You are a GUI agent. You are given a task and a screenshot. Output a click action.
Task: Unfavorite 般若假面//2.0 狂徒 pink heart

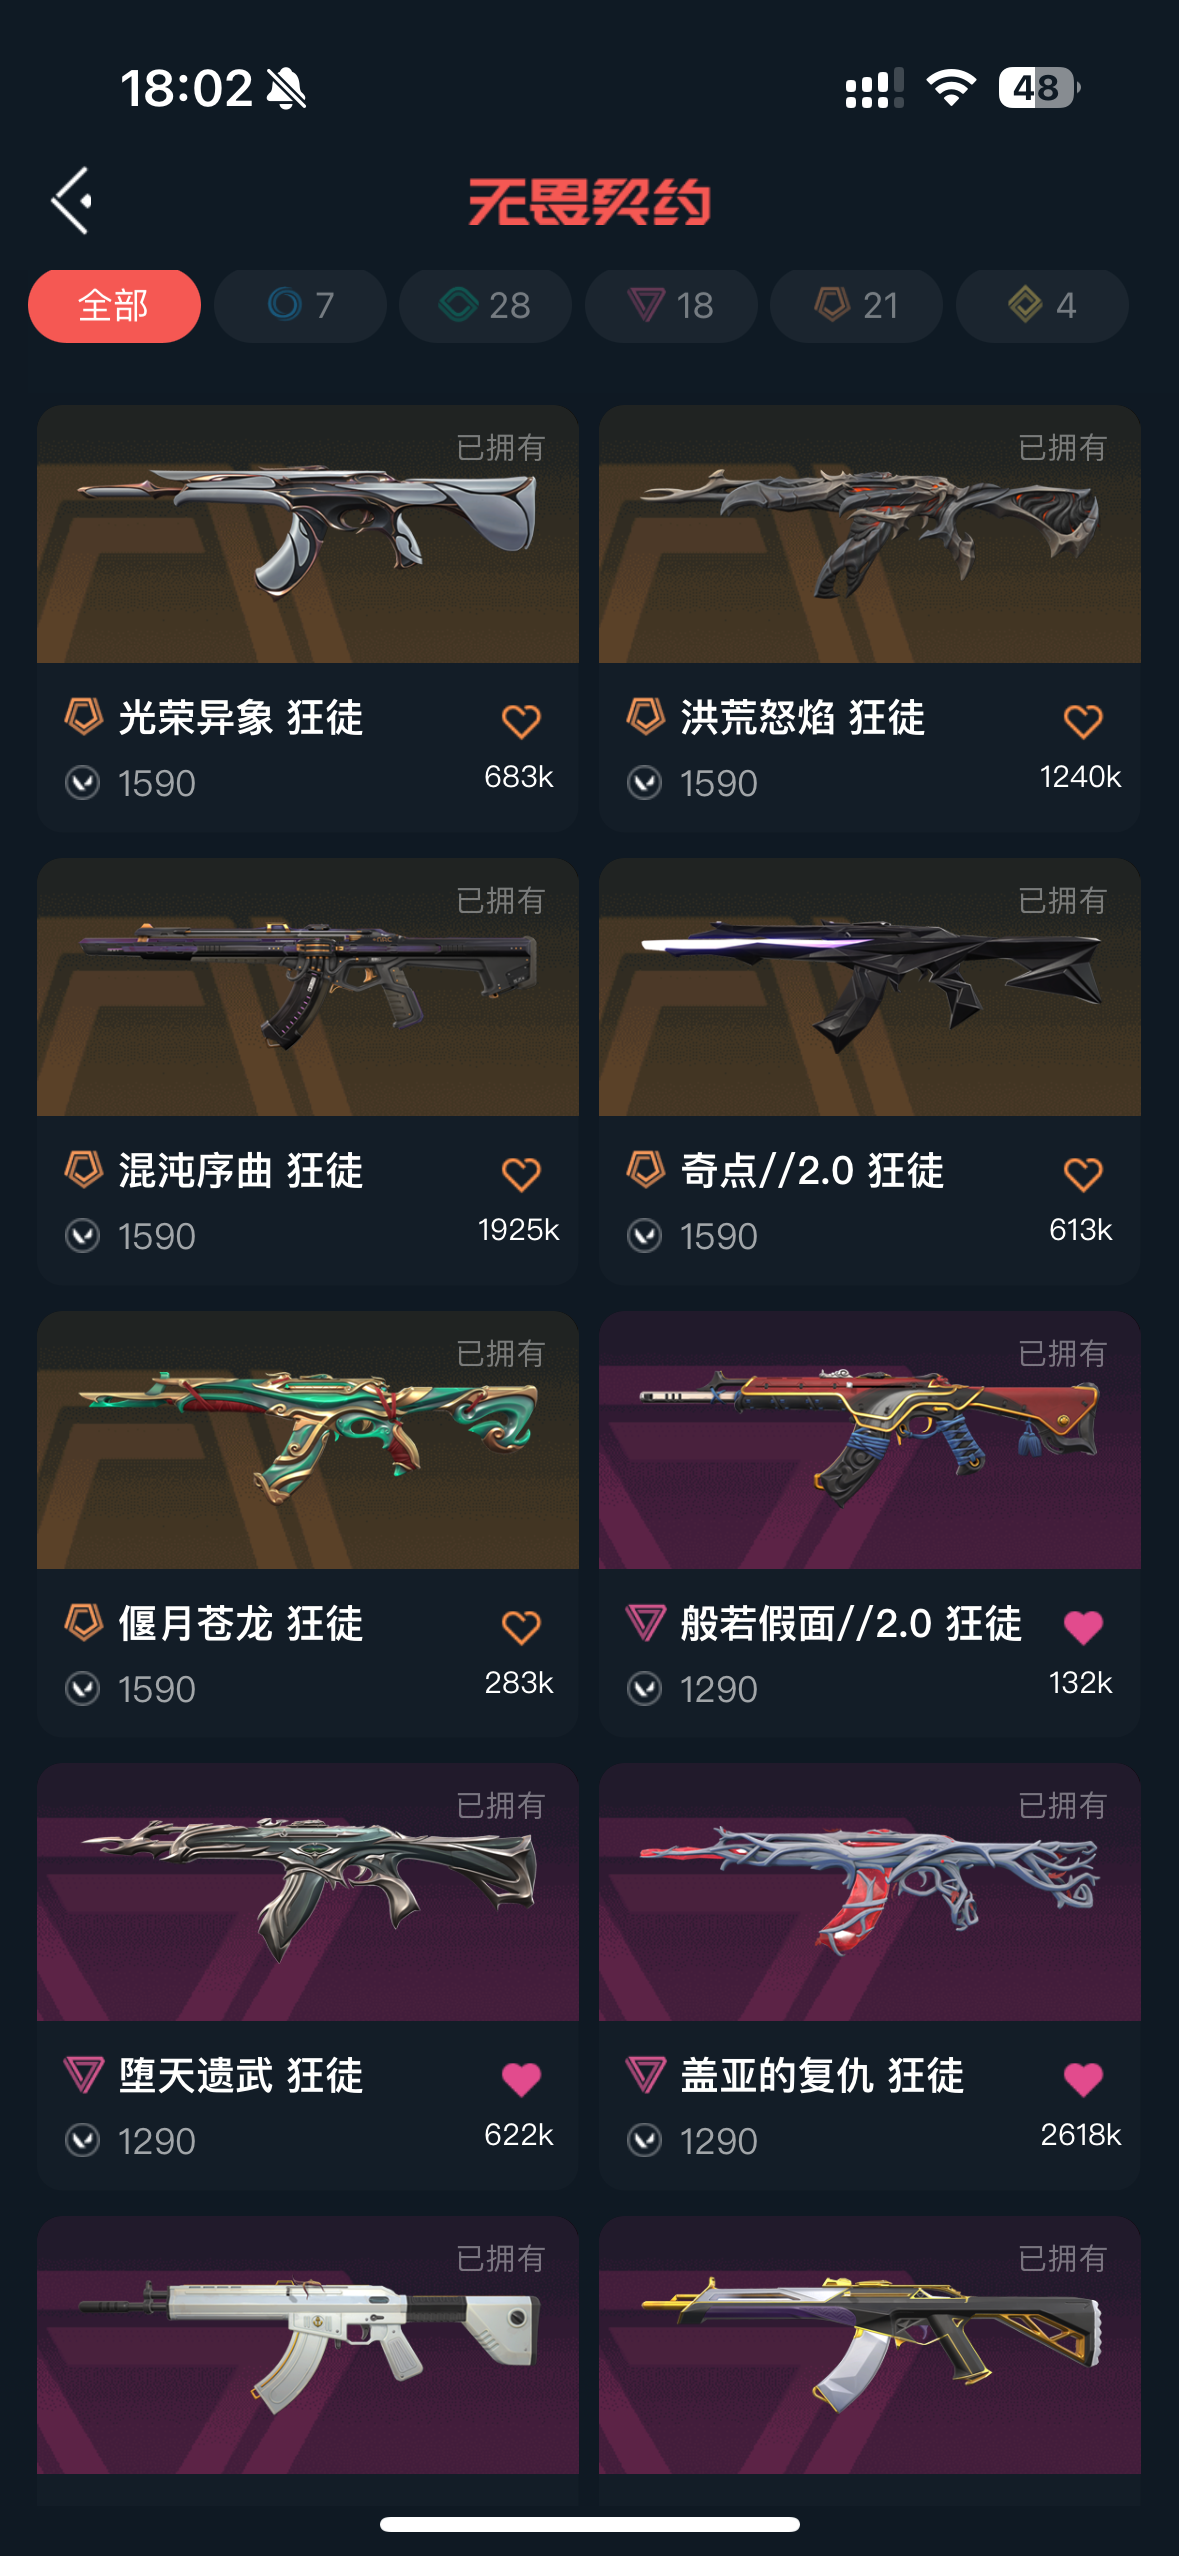[x=1083, y=1627]
